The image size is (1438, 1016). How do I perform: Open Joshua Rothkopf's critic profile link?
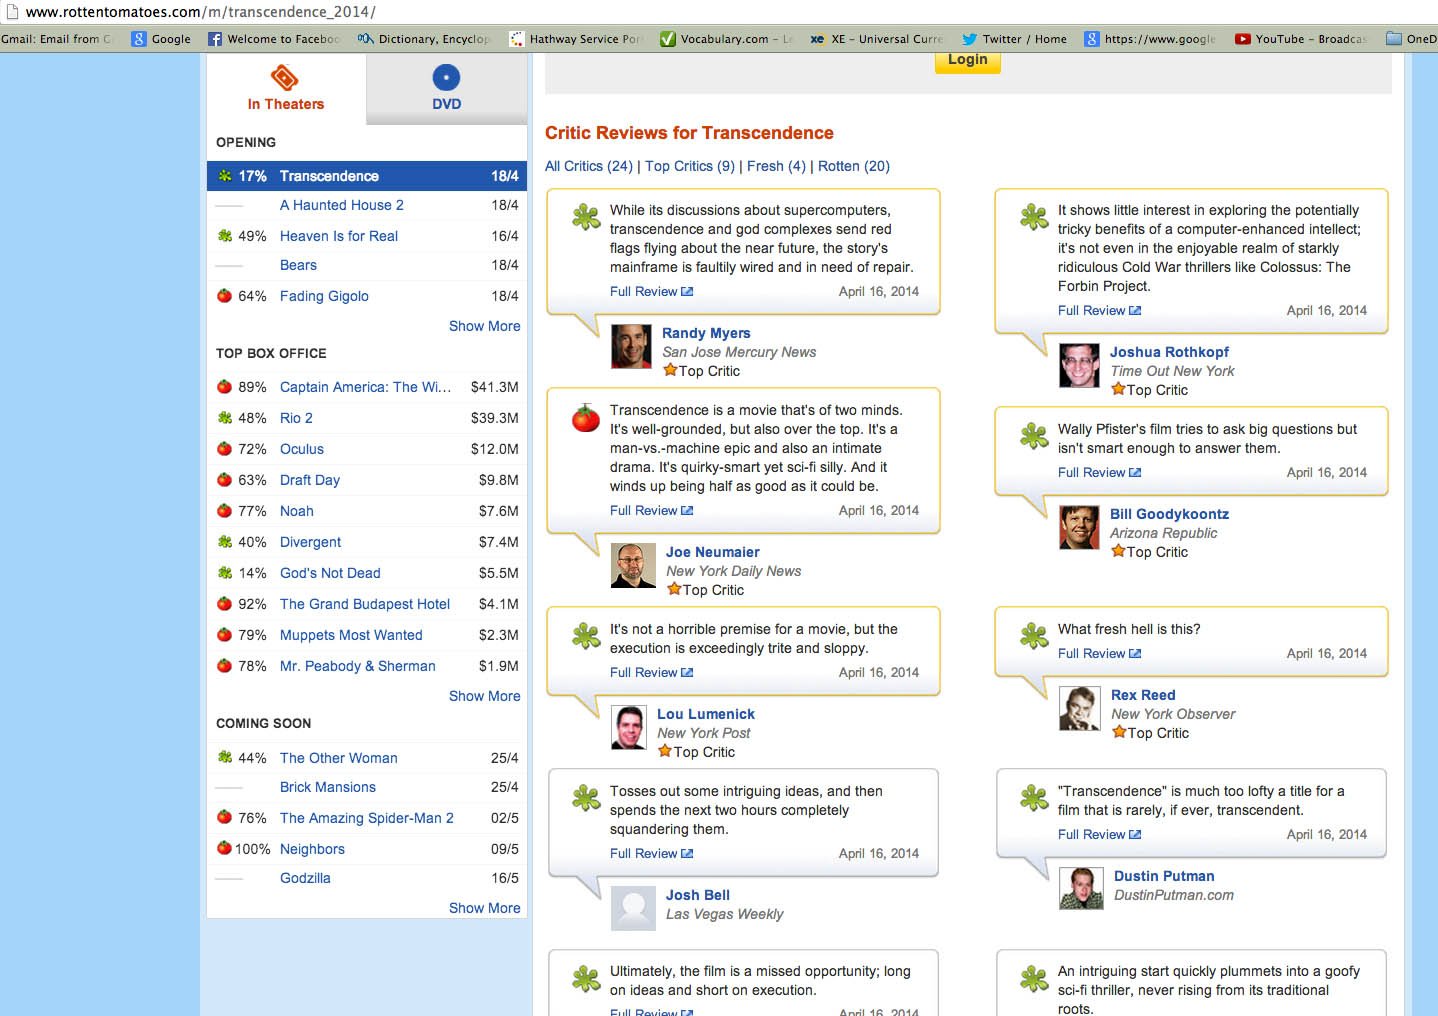click(x=1169, y=352)
